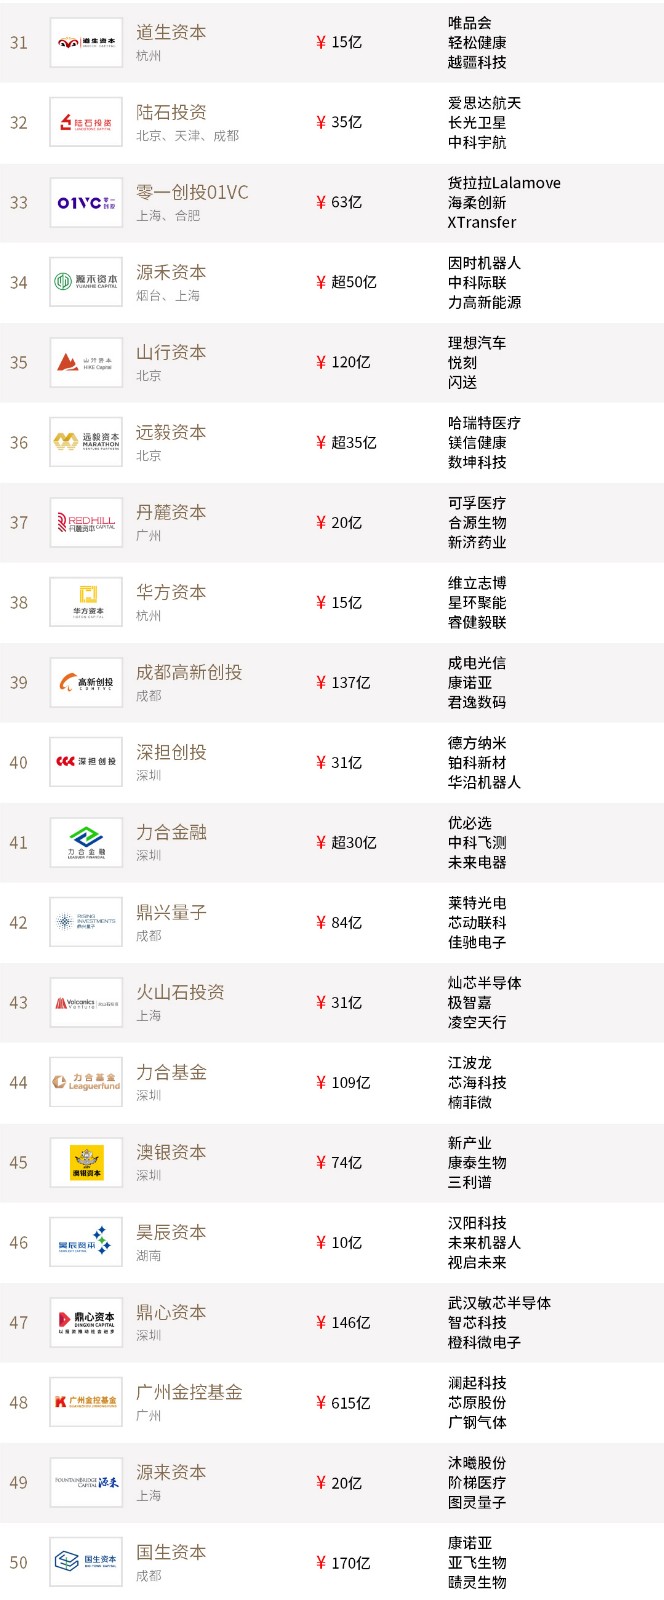Open portfolio entry 澜起科技

[x=477, y=1383]
